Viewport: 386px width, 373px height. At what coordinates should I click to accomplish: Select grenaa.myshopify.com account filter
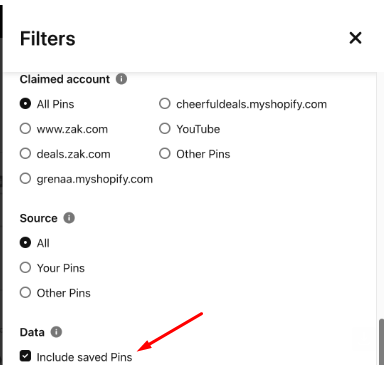click(x=25, y=179)
